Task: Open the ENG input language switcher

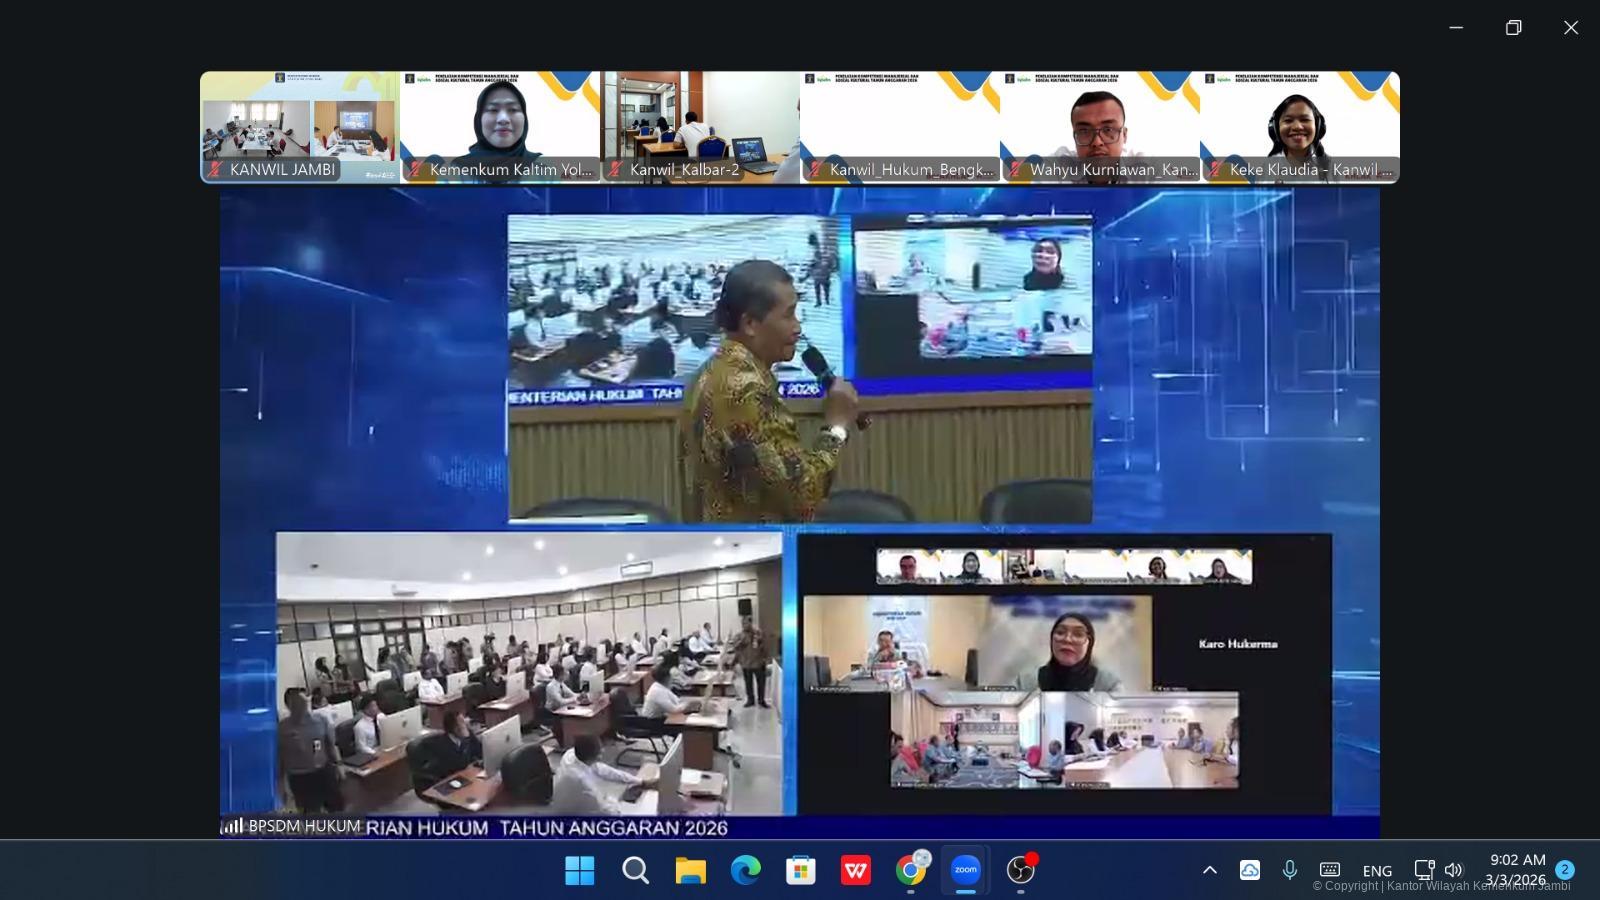Action: click(1377, 870)
